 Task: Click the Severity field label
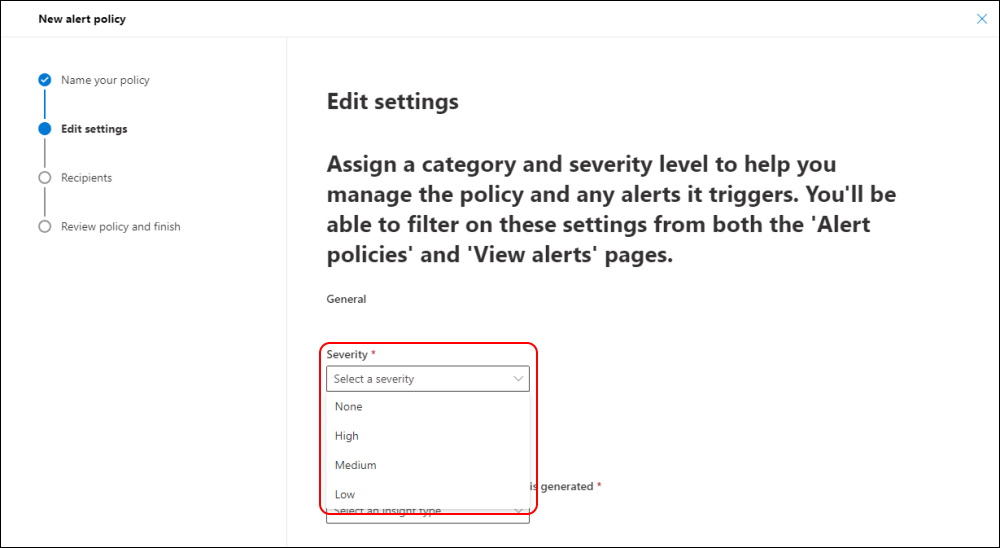347,354
